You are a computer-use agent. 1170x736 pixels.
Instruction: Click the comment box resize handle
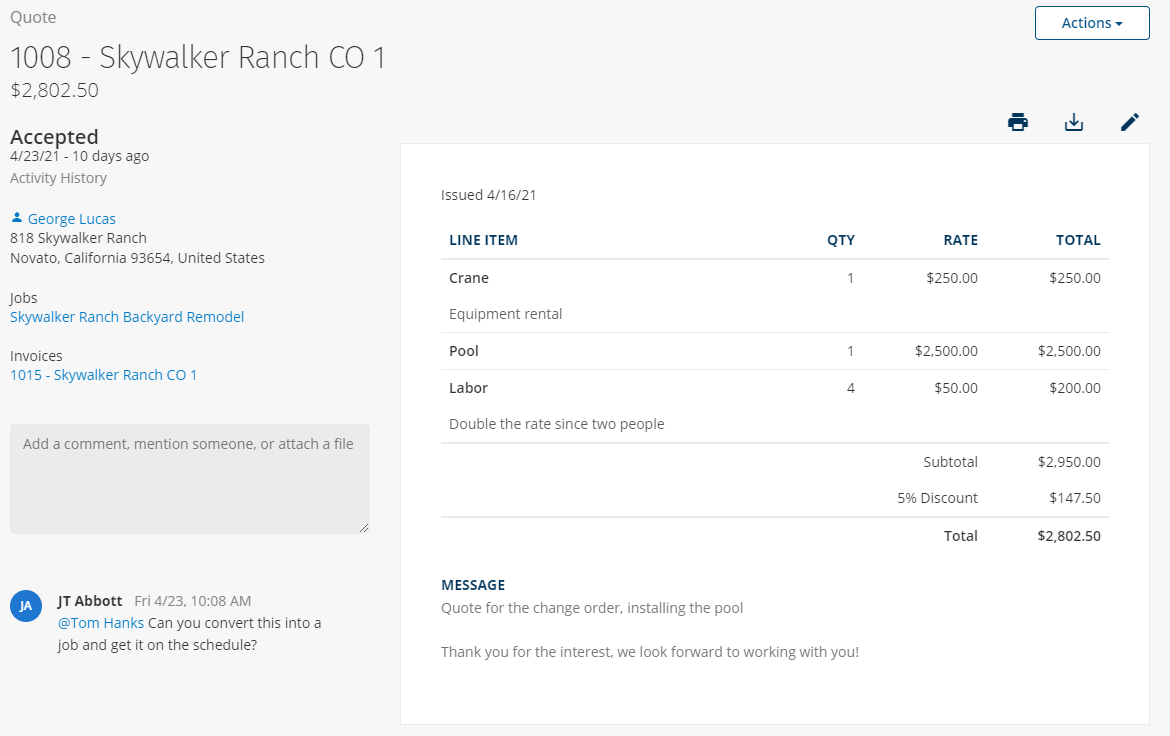(363, 527)
